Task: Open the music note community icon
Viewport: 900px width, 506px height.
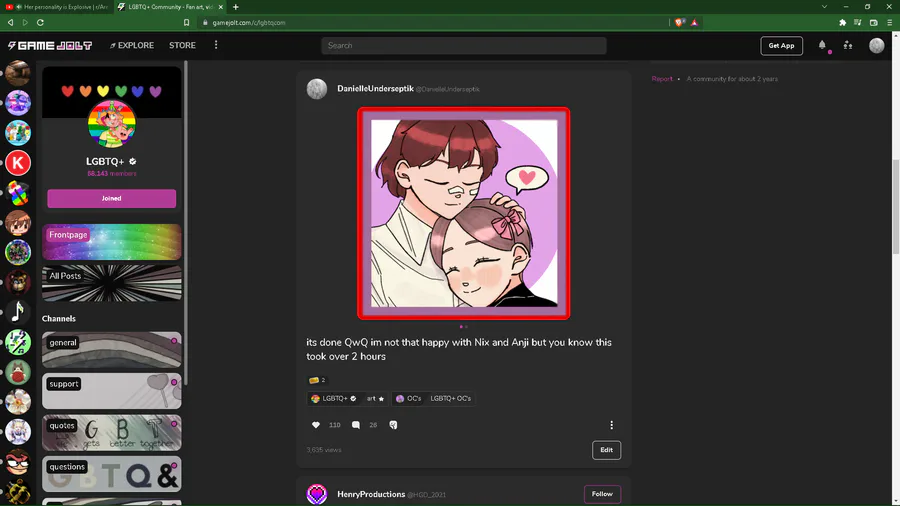Action: tap(18, 312)
